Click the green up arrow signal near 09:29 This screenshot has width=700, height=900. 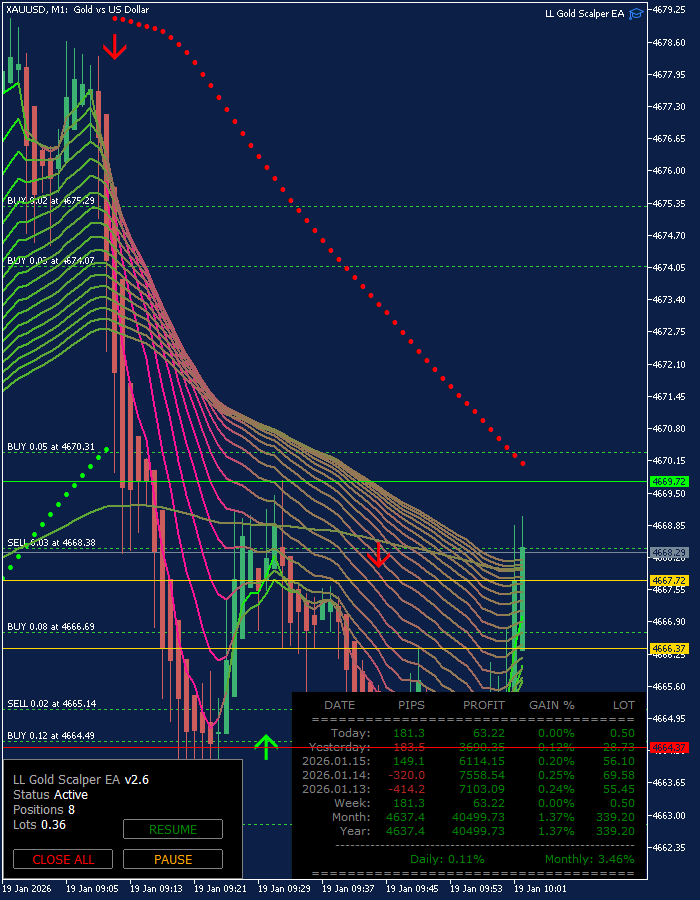(266, 747)
